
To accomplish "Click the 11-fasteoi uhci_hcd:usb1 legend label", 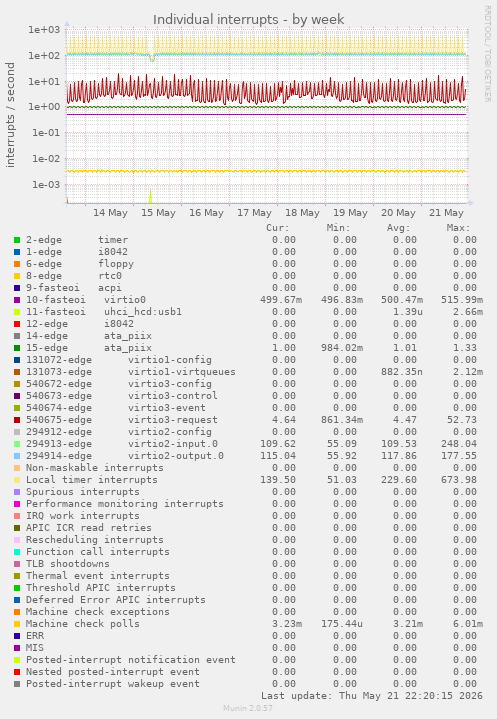I will [x=104, y=312].
